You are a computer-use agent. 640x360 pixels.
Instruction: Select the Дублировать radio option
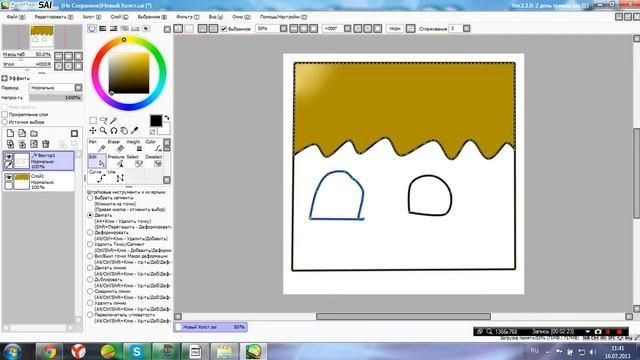[90, 280]
